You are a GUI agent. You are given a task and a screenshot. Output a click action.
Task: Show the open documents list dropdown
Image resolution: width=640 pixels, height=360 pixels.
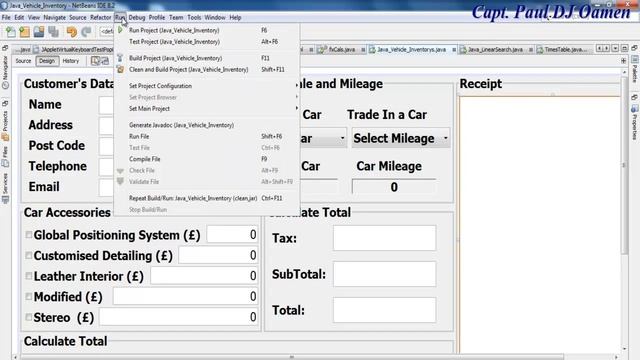(x=615, y=49)
